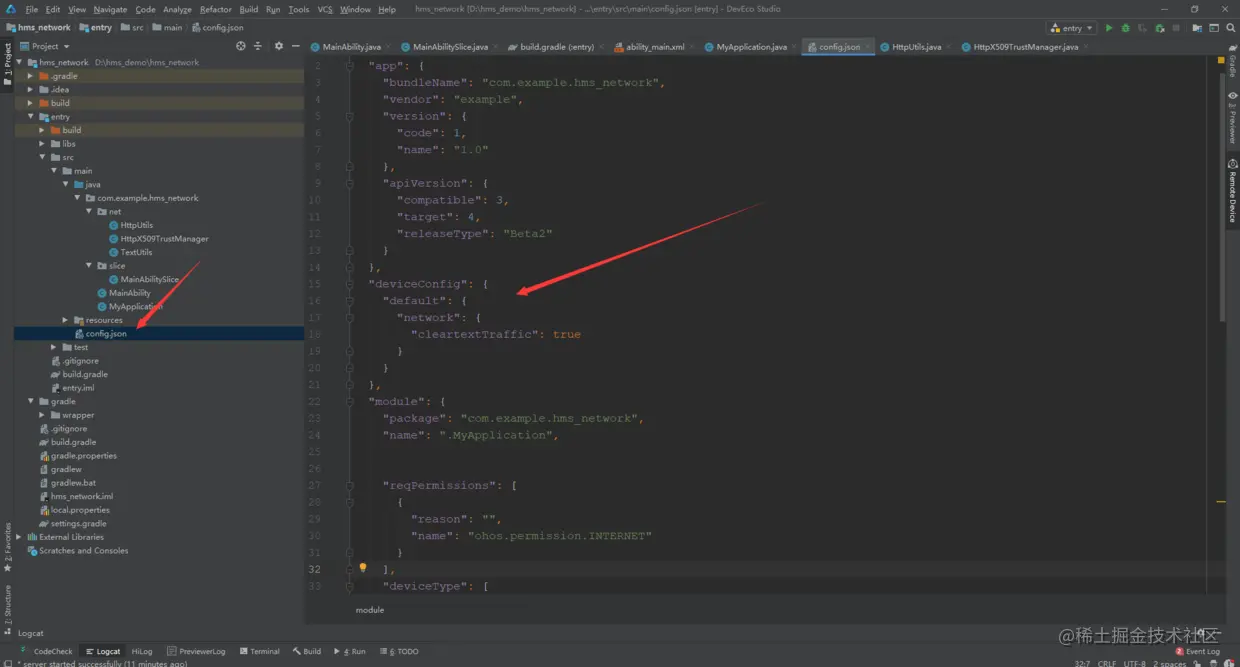The width and height of the screenshot is (1240, 667).
Task: Open the entry run configuration dropdown
Action: (1072, 28)
